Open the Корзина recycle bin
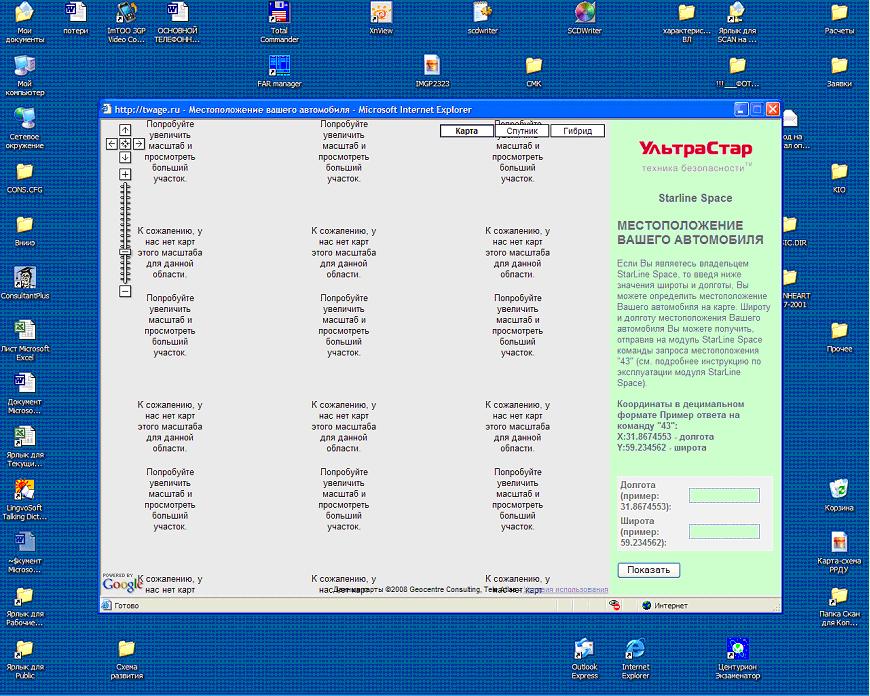870x696 pixels. click(839, 496)
